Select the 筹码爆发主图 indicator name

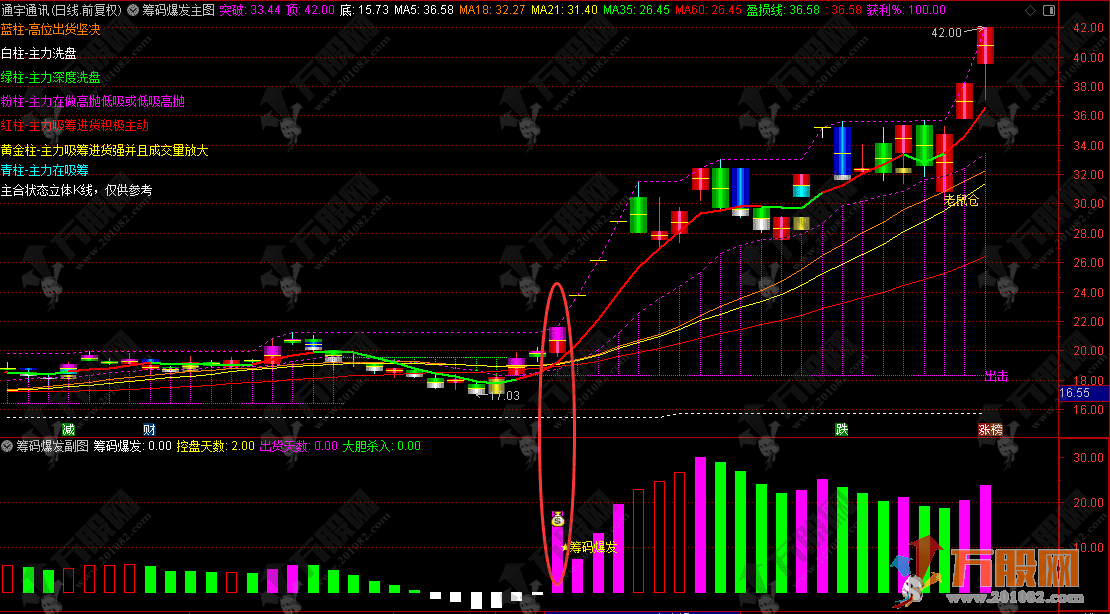(178, 10)
